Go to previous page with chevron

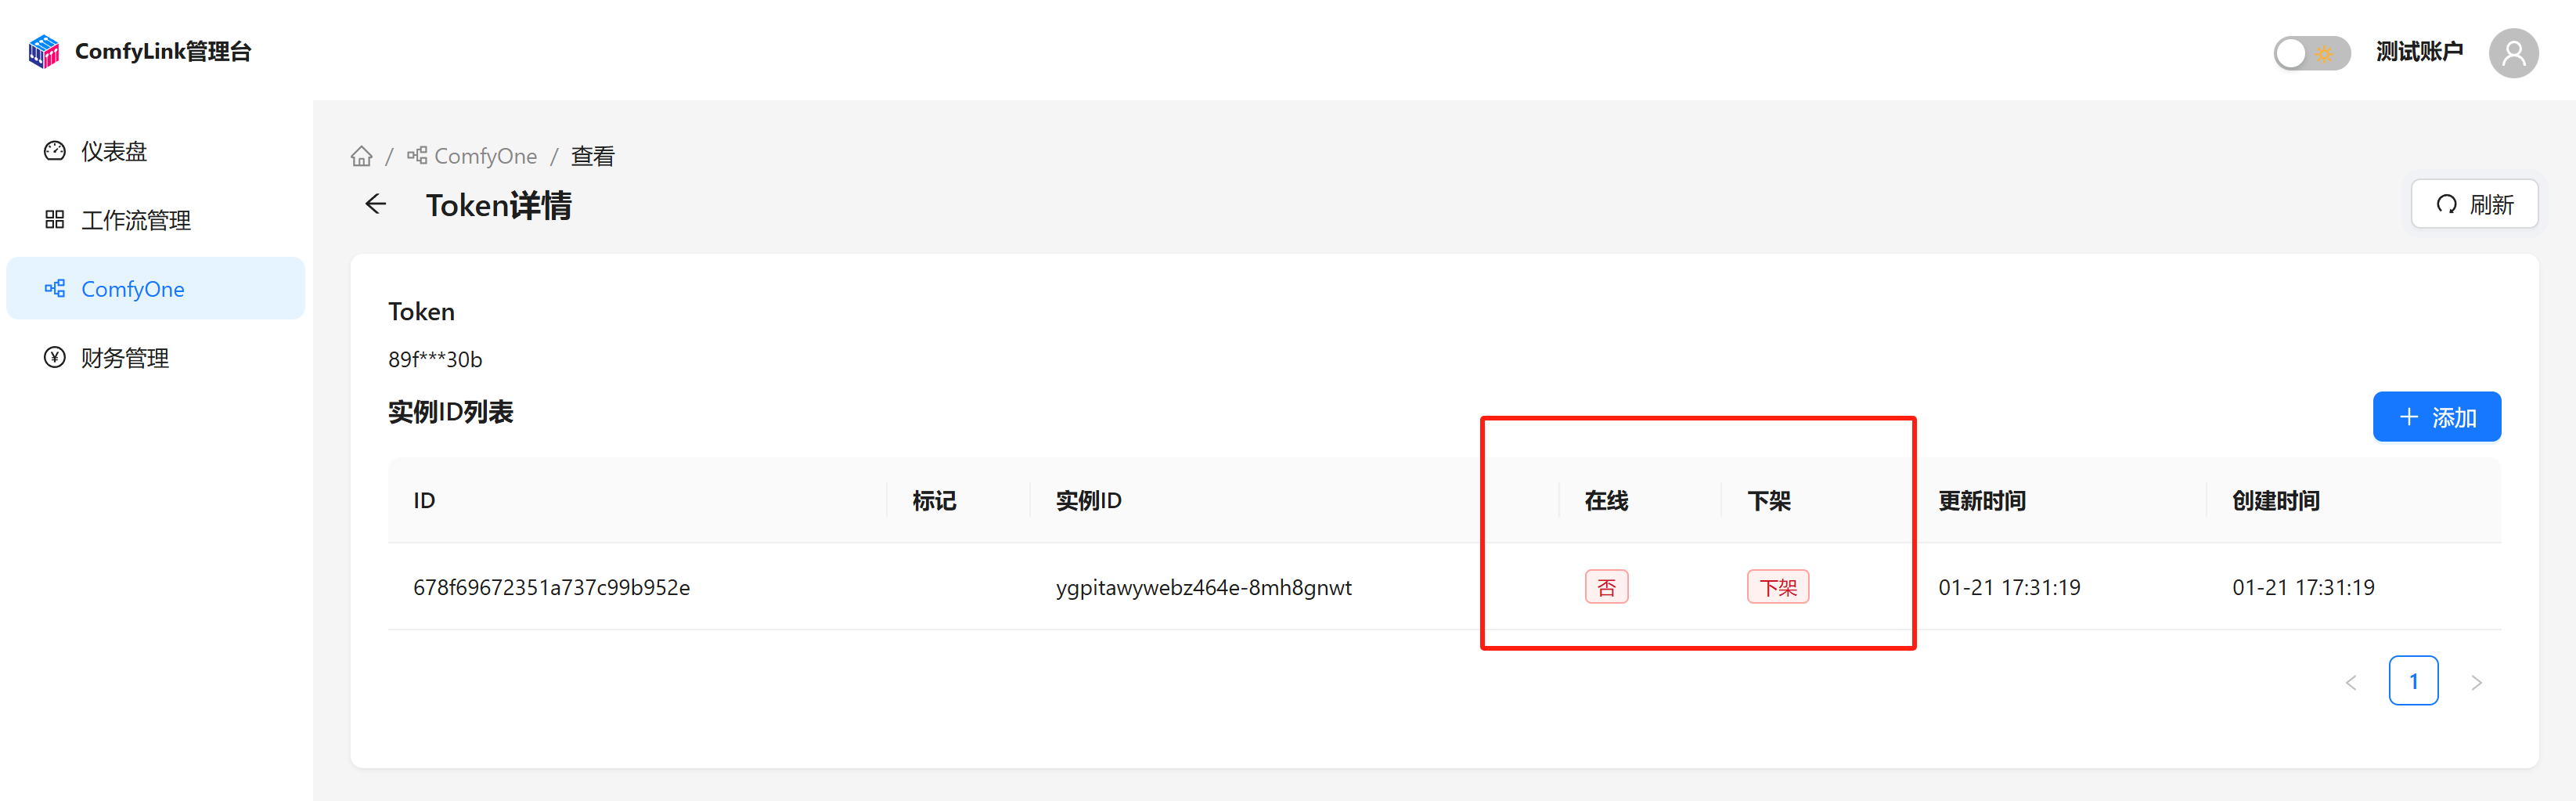2351,682
